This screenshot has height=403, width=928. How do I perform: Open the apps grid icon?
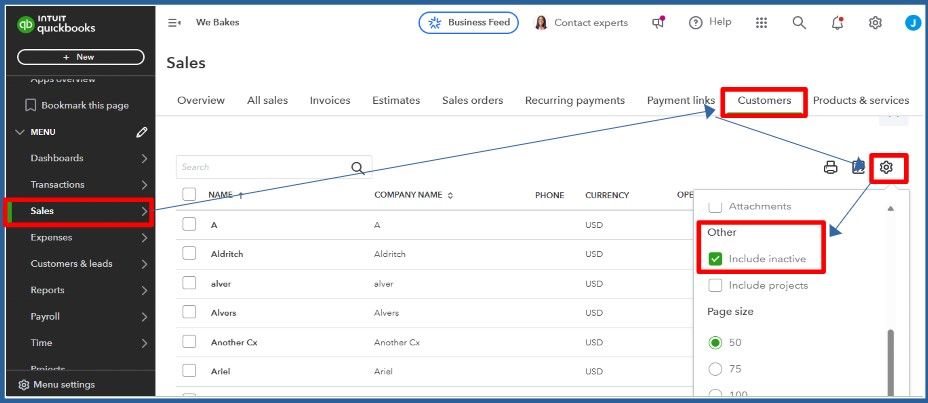click(761, 22)
